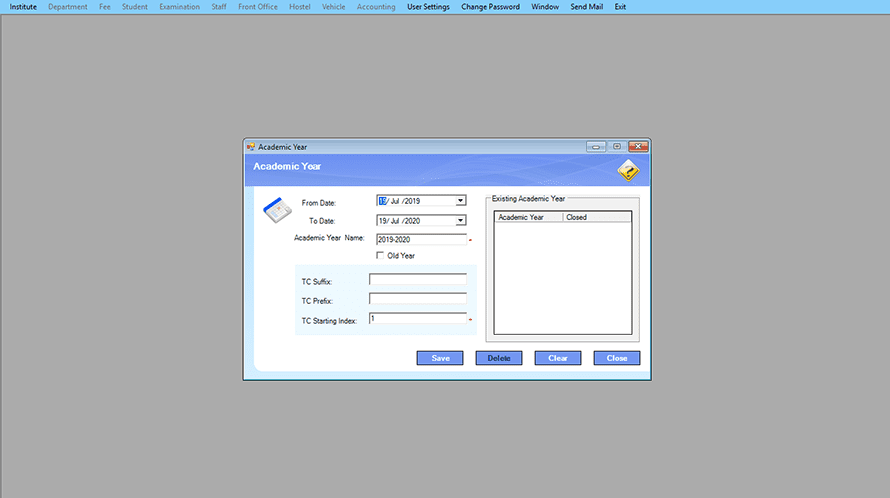
Task: Open the Institute menu
Action: pyautogui.click(x=23, y=7)
